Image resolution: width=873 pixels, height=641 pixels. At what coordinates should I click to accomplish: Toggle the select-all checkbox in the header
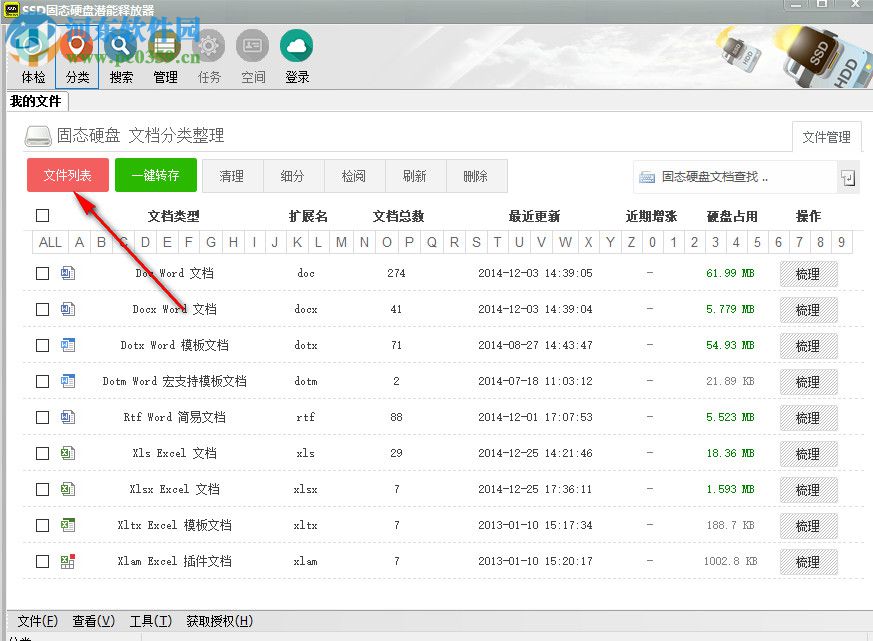pyautogui.click(x=42, y=216)
